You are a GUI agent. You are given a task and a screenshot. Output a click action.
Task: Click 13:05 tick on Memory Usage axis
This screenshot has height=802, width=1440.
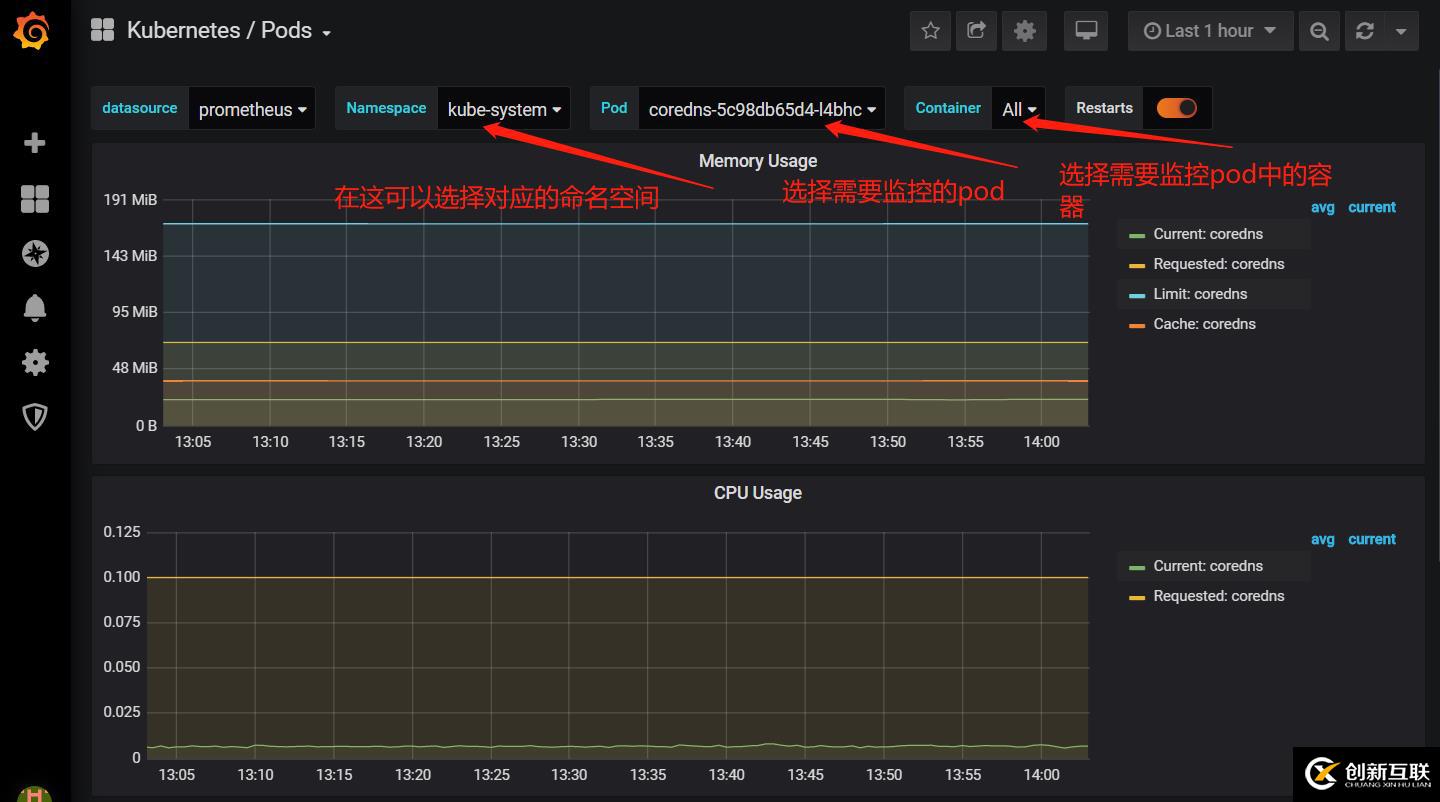coord(193,442)
